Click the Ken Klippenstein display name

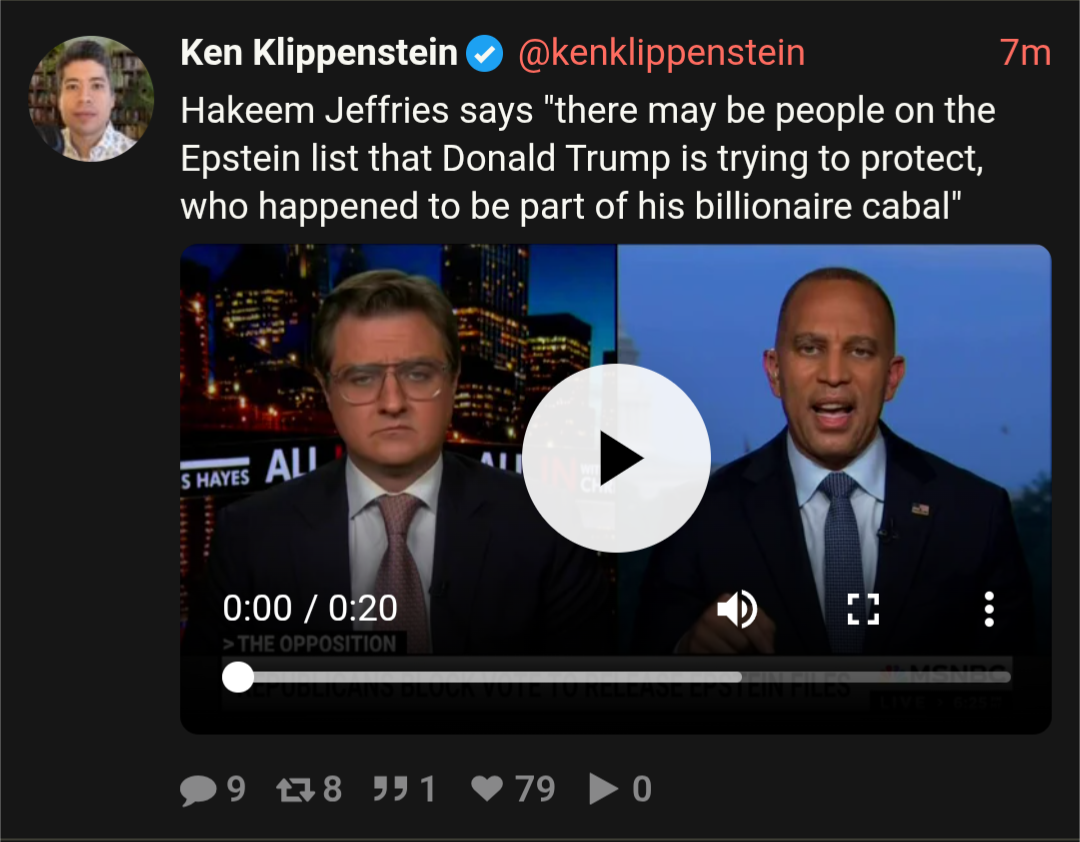point(319,53)
